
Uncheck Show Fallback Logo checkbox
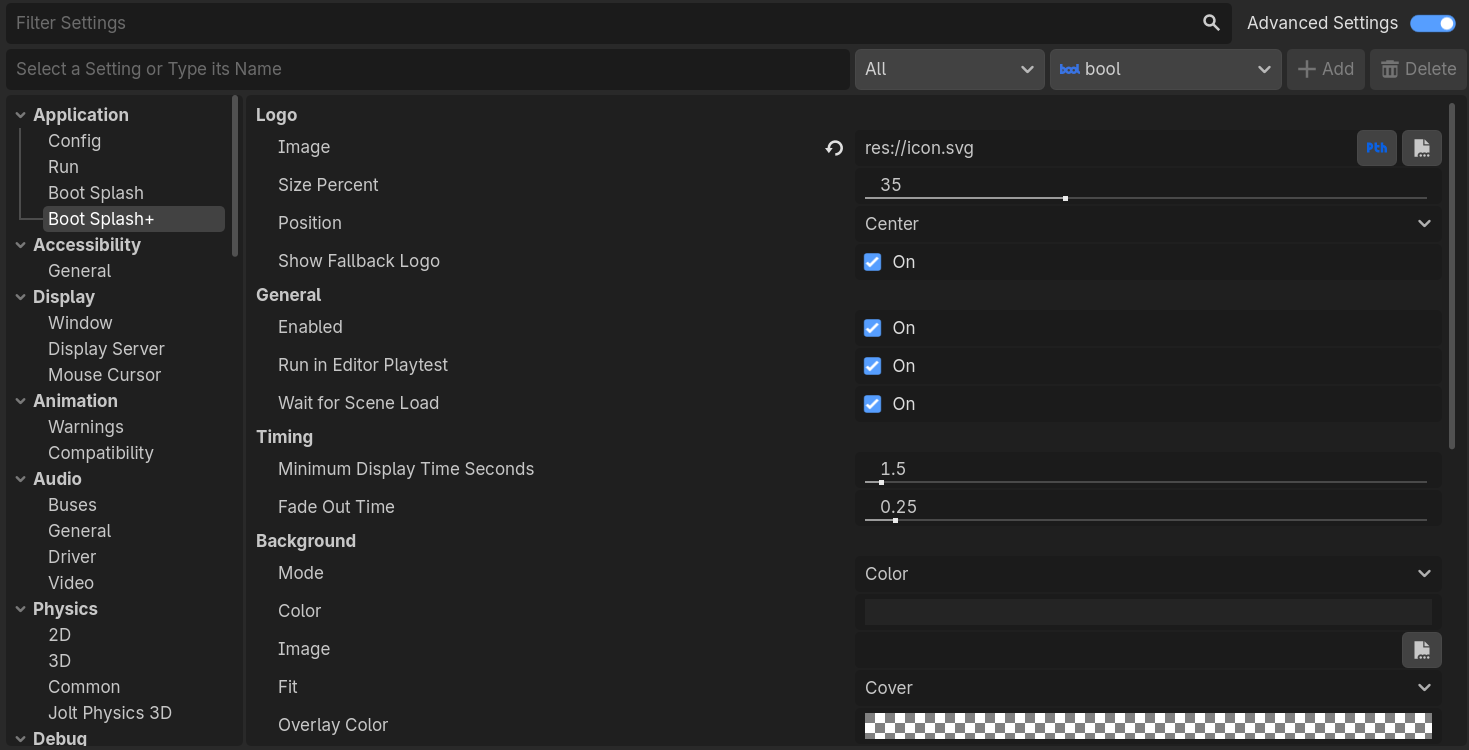[x=873, y=262]
